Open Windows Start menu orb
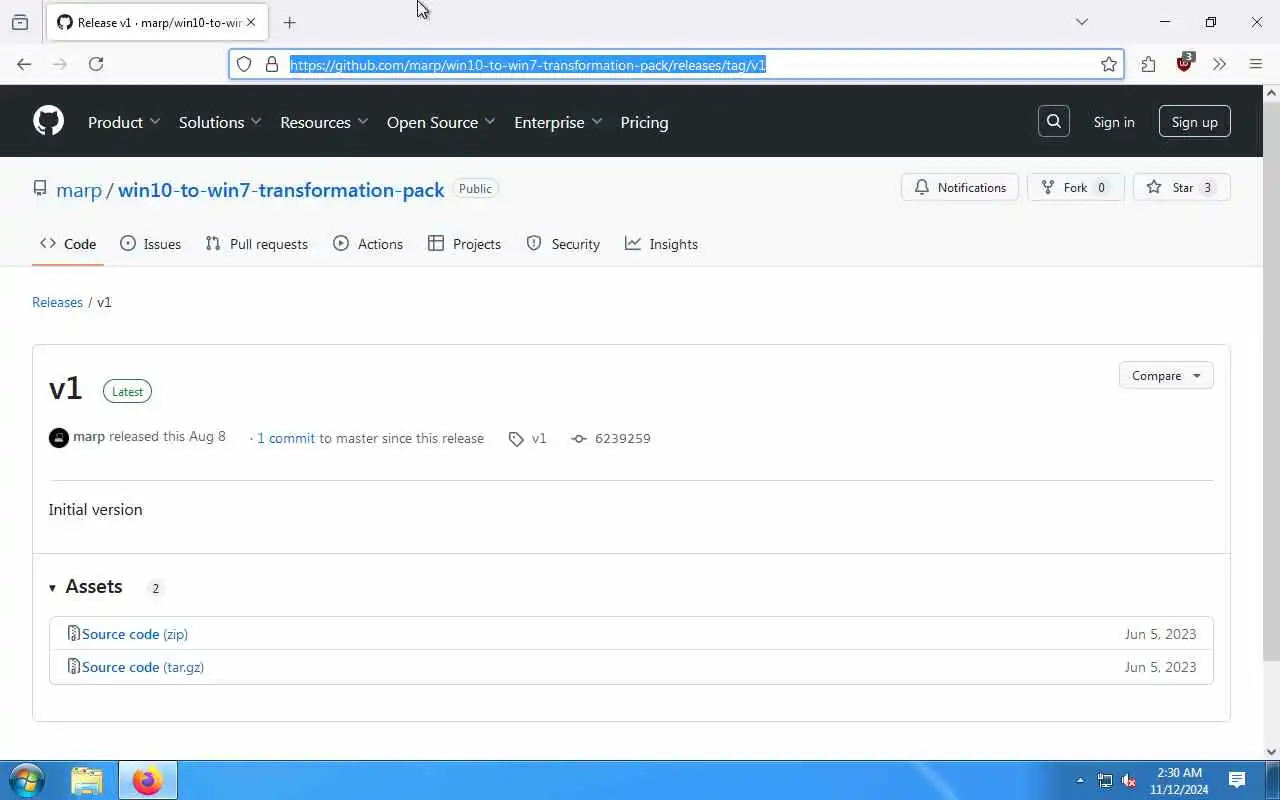This screenshot has height=800, width=1280. [x=26, y=780]
